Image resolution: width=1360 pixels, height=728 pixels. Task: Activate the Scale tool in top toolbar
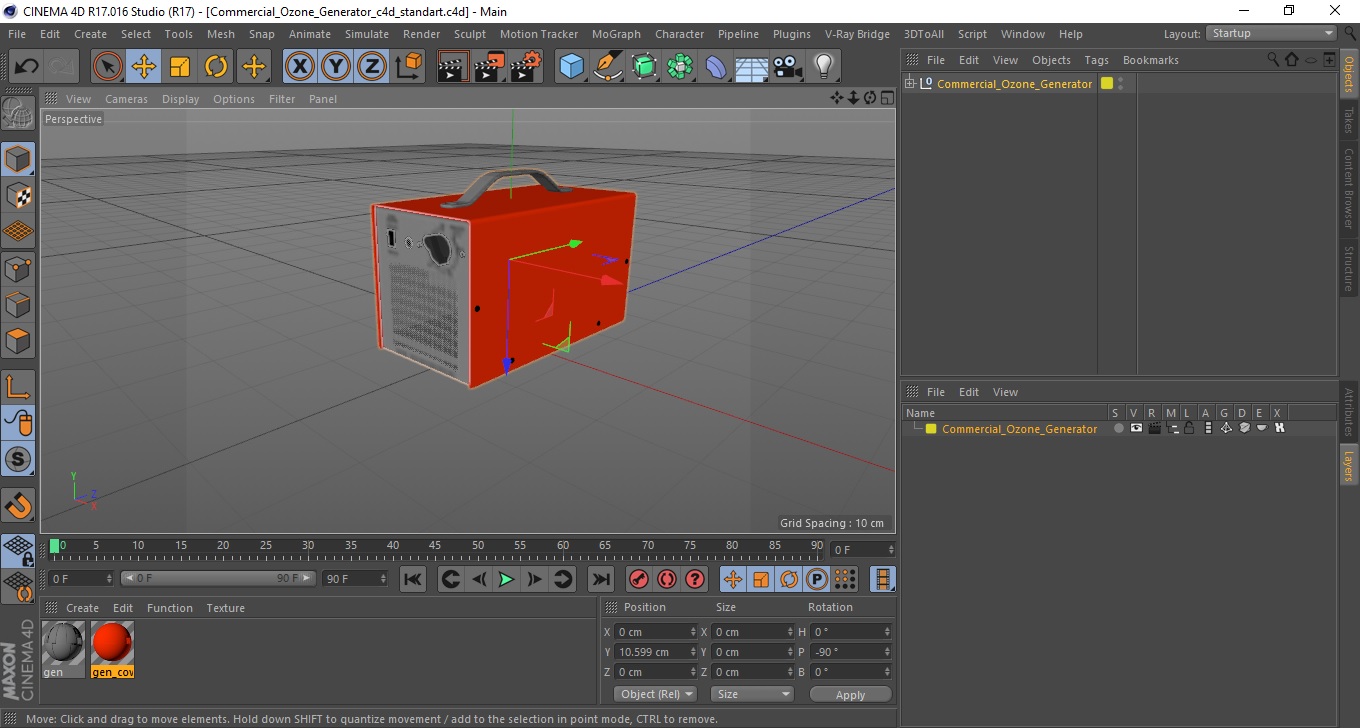coord(180,67)
